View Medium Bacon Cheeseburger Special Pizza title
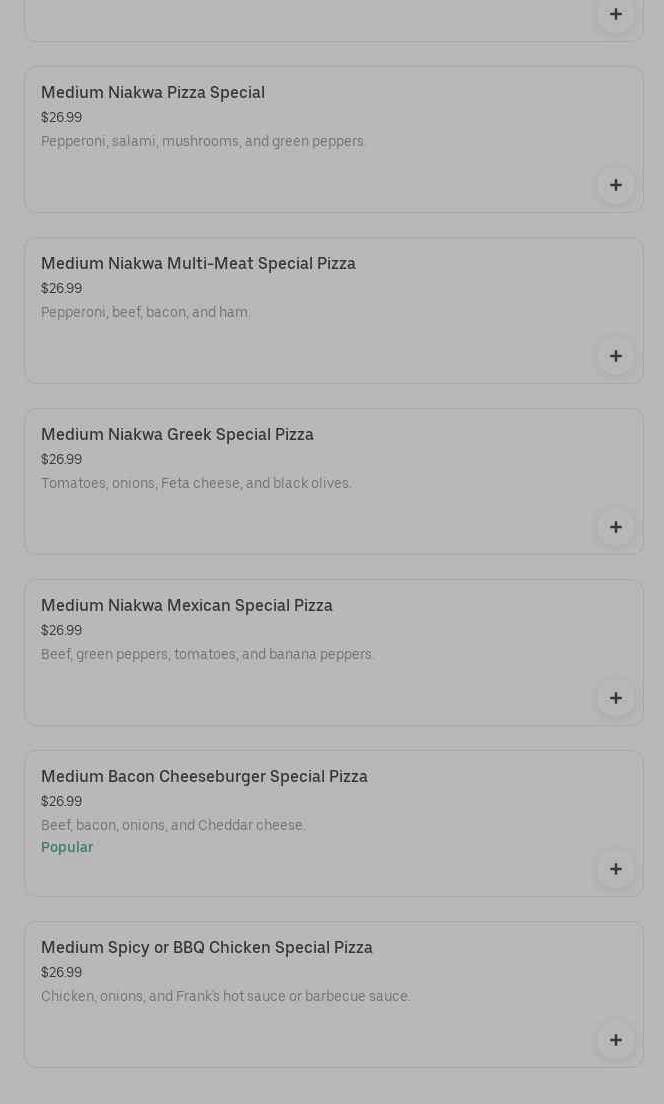Viewport: 664px width, 1104px height. click(204, 777)
